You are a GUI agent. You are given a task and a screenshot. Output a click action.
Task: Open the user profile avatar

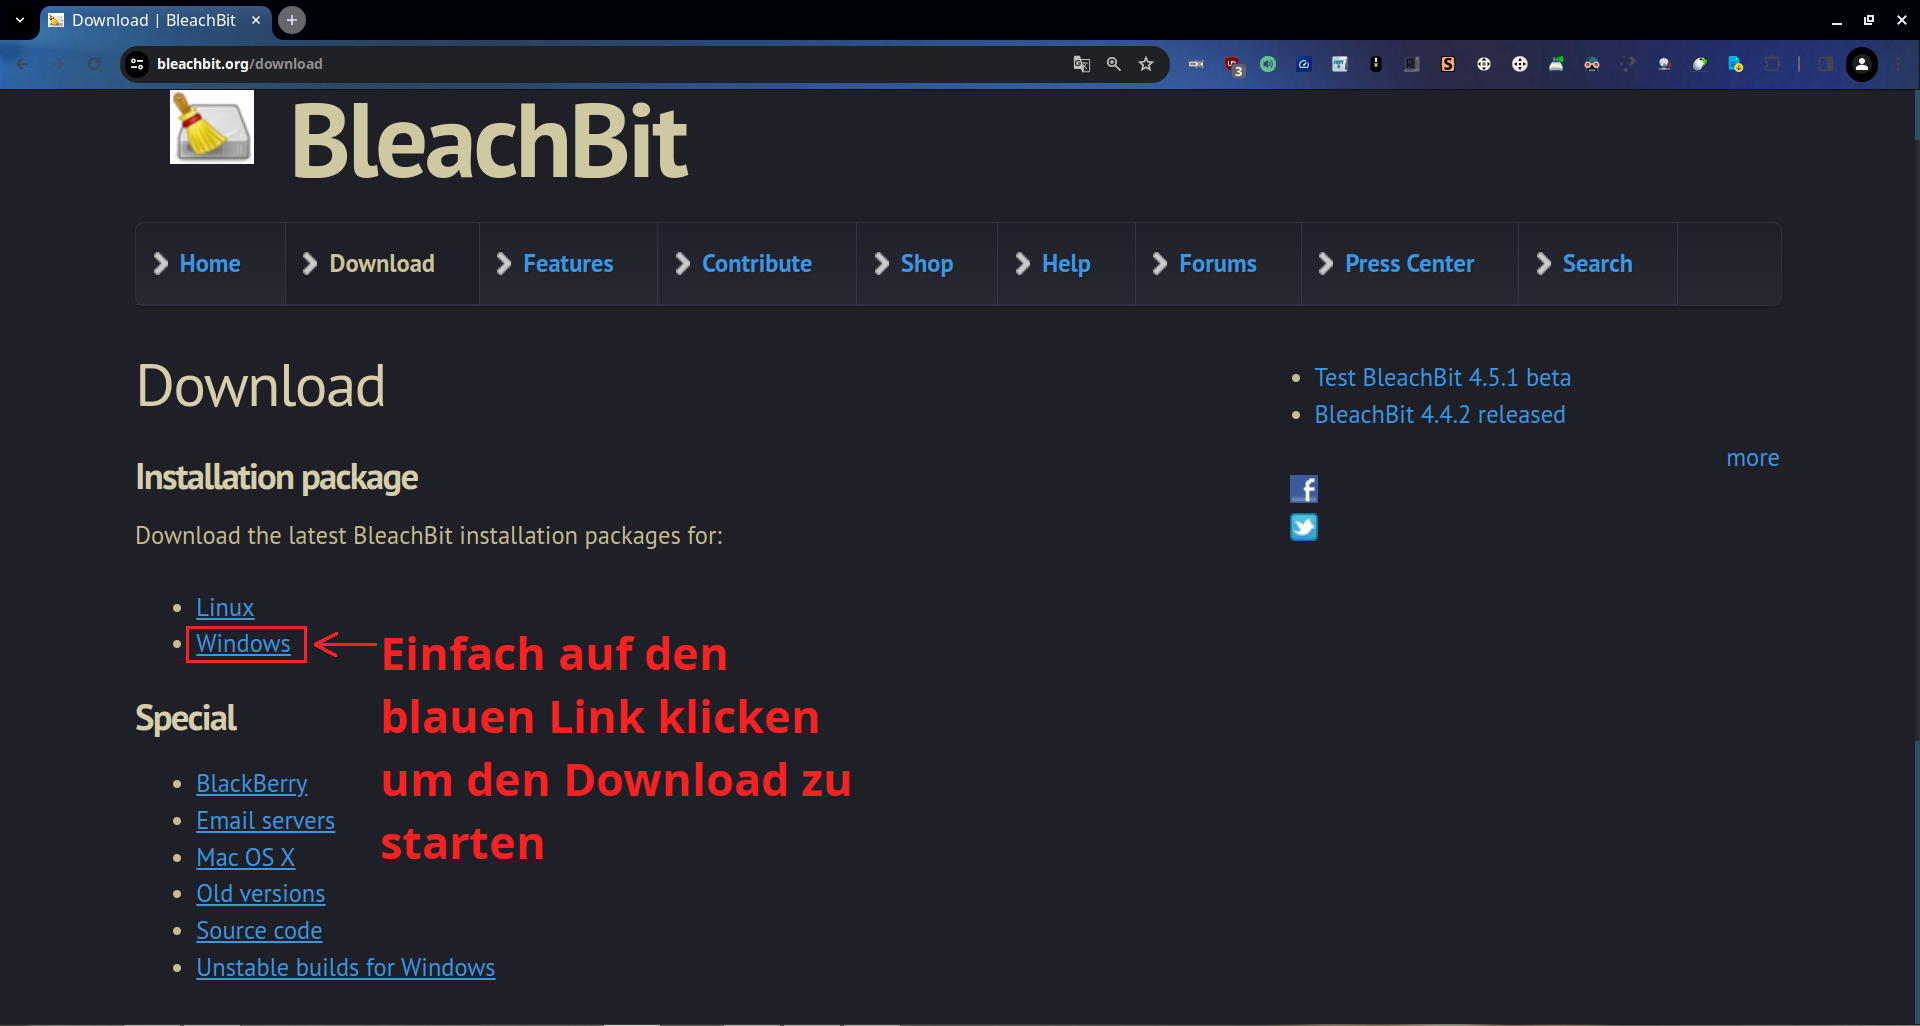coord(1862,64)
